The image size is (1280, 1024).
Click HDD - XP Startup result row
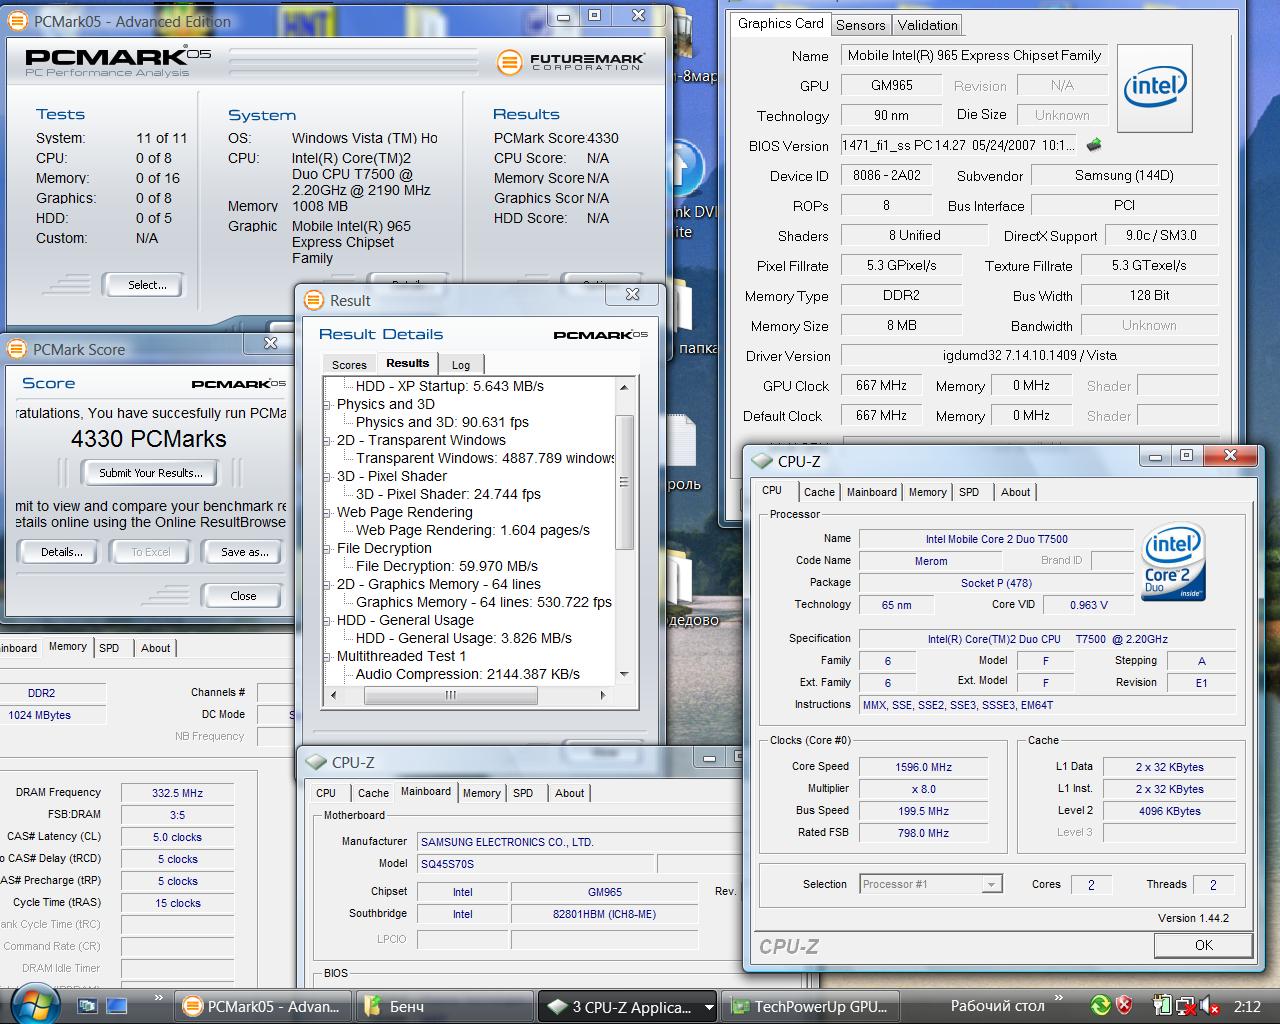450,386
